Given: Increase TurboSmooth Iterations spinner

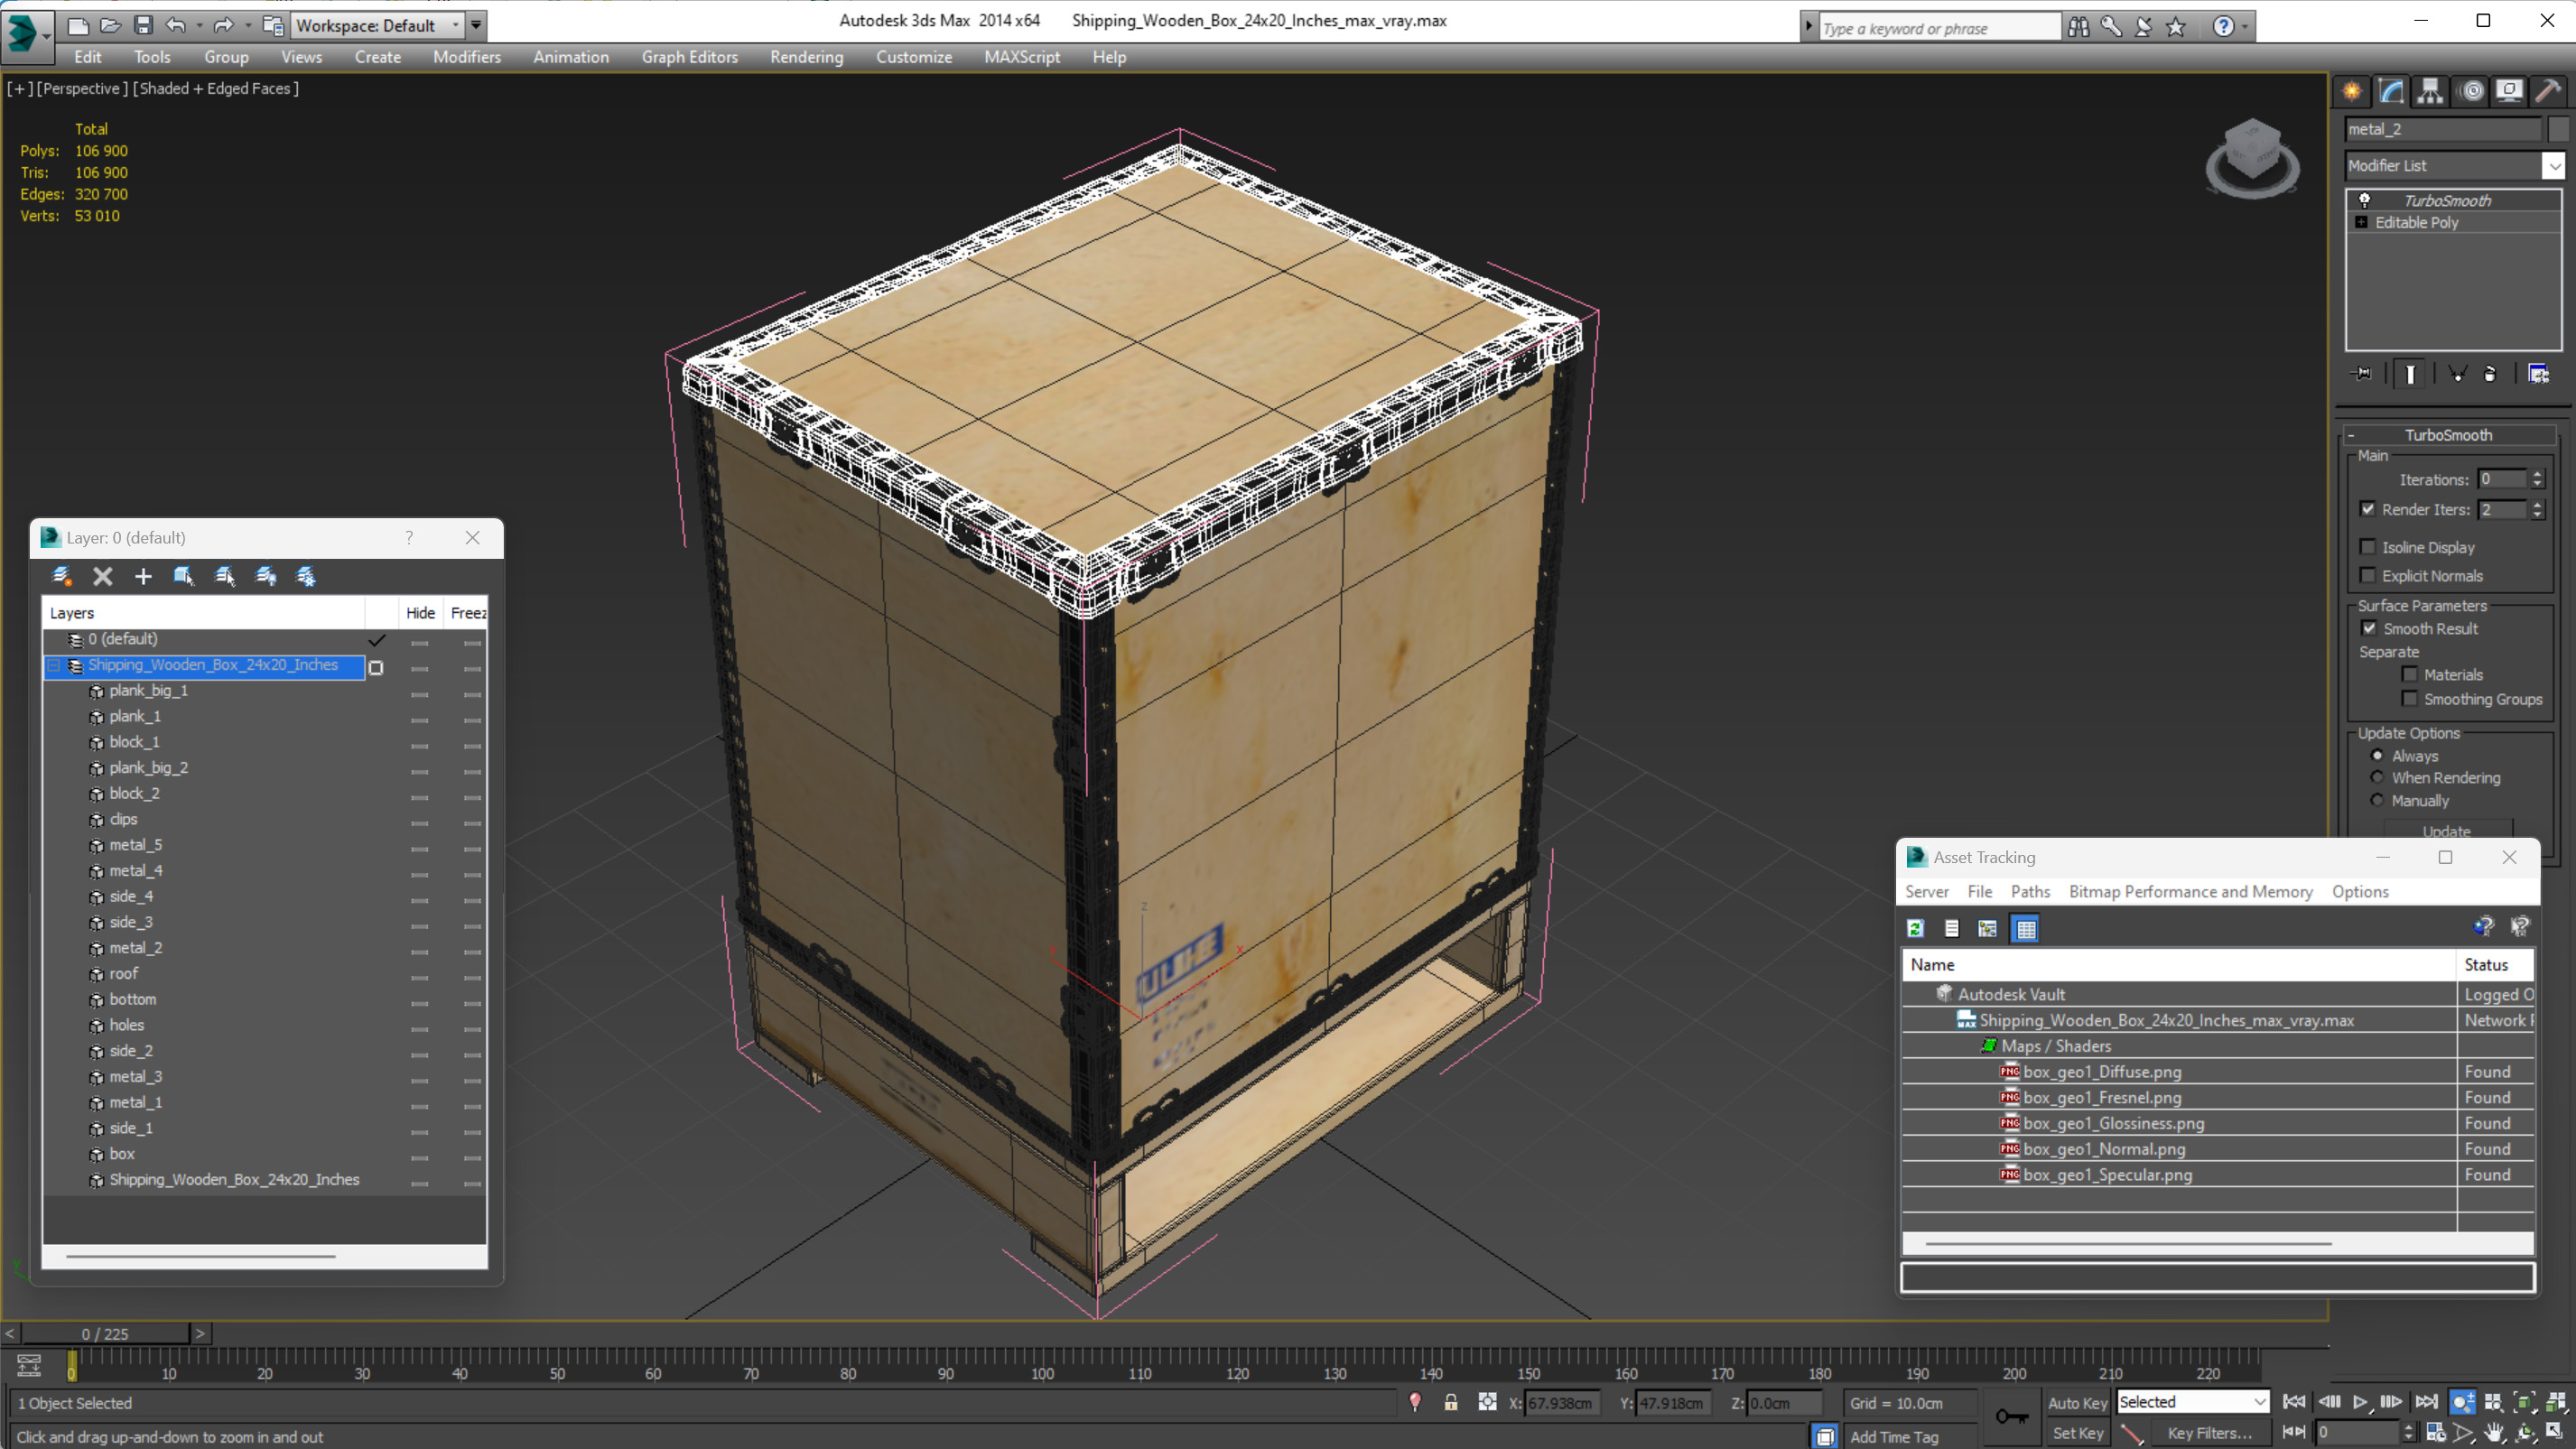Looking at the screenshot, I should [x=2537, y=474].
